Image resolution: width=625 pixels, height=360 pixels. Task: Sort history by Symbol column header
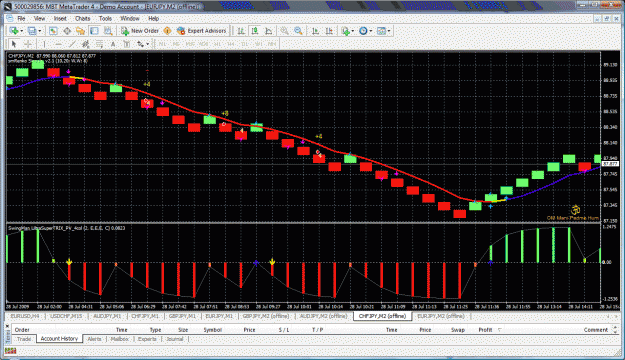coord(212,330)
